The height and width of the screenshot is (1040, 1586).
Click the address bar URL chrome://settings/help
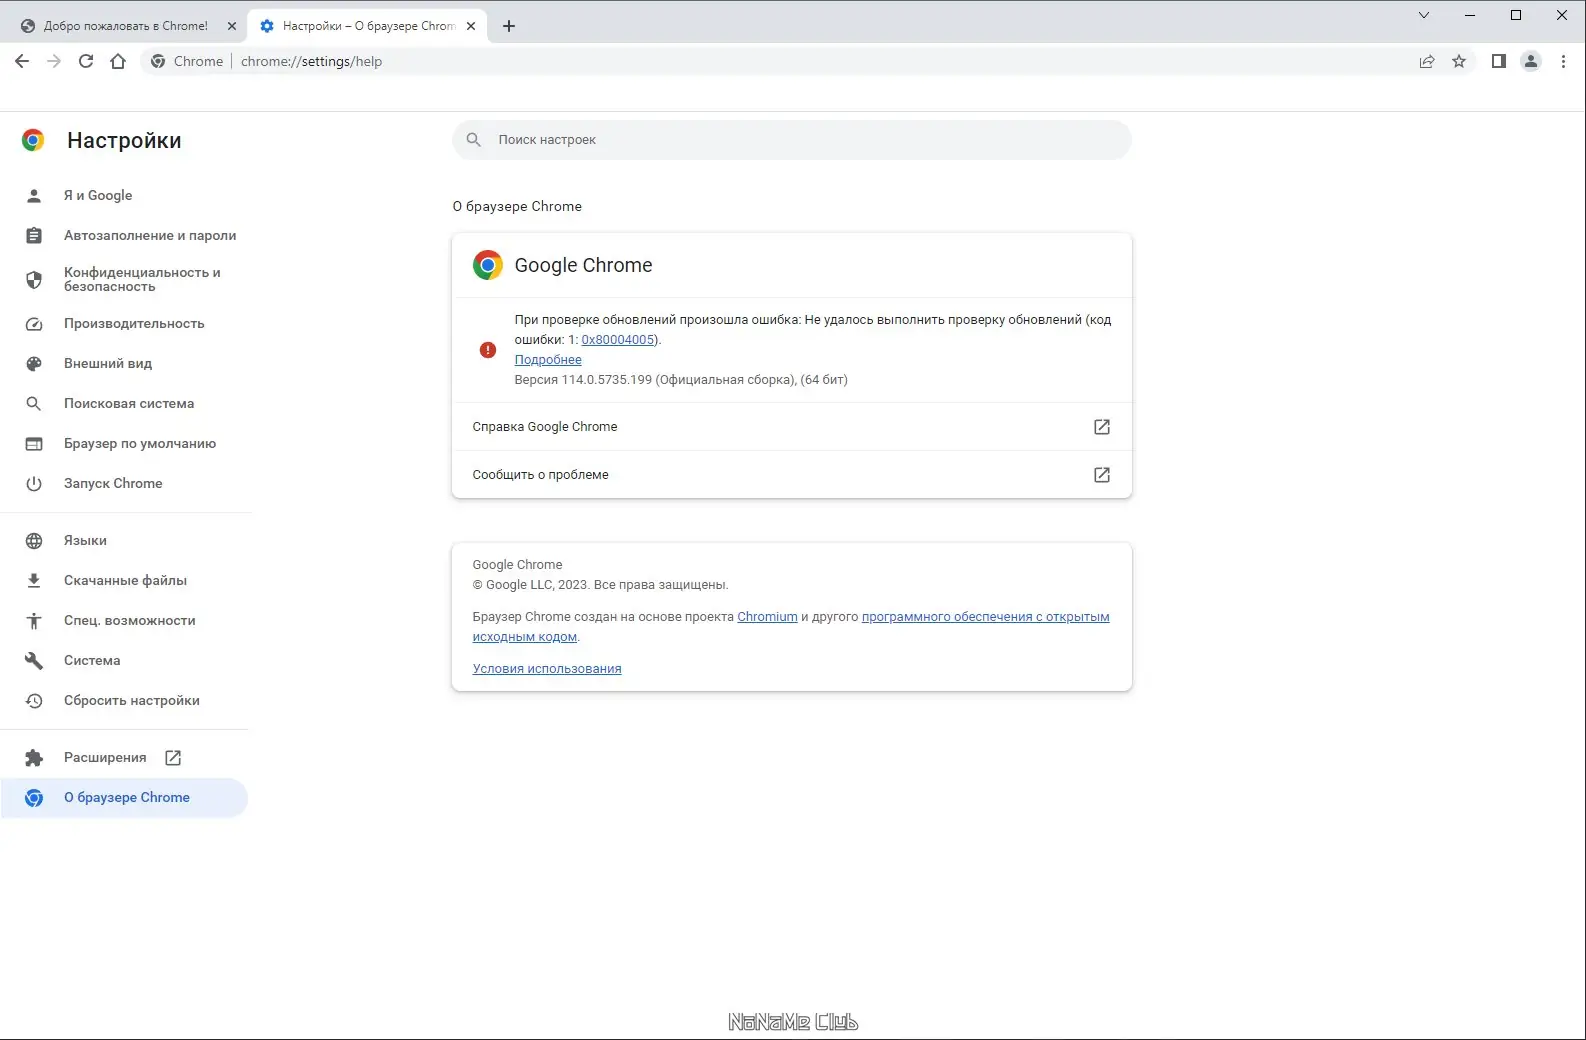coord(311,61)
